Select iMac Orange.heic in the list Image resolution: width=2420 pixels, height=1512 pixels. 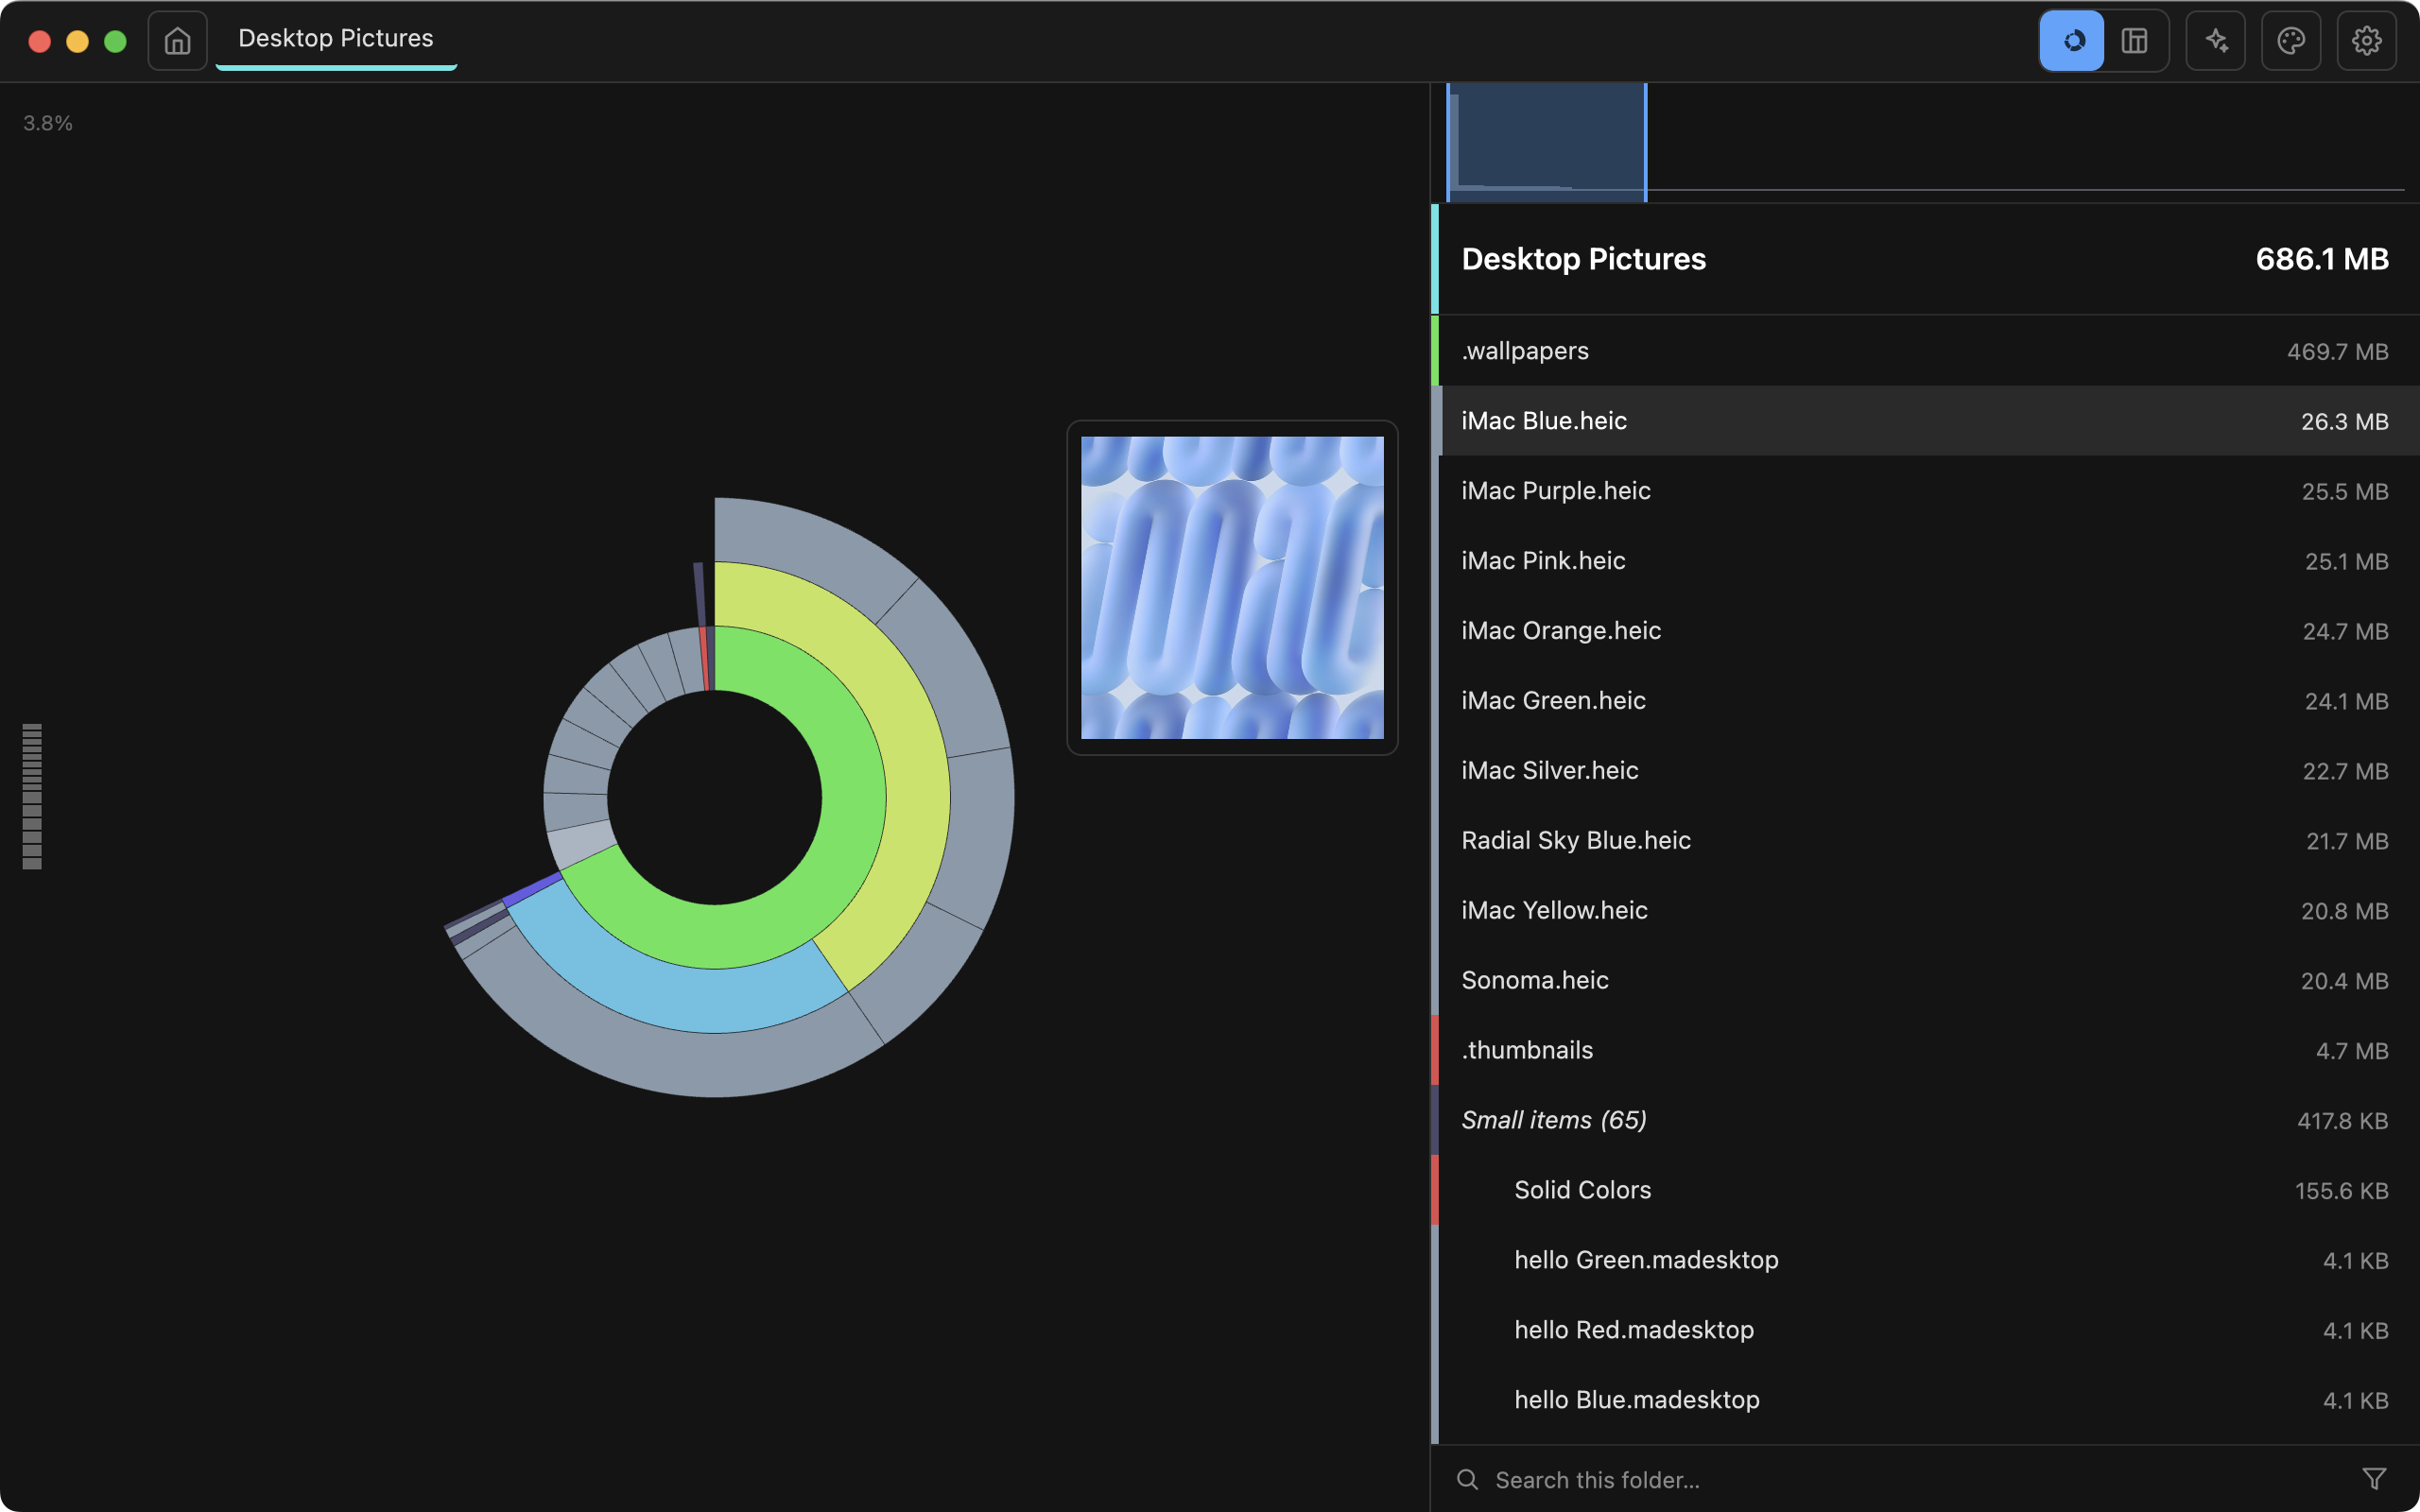1925,631
